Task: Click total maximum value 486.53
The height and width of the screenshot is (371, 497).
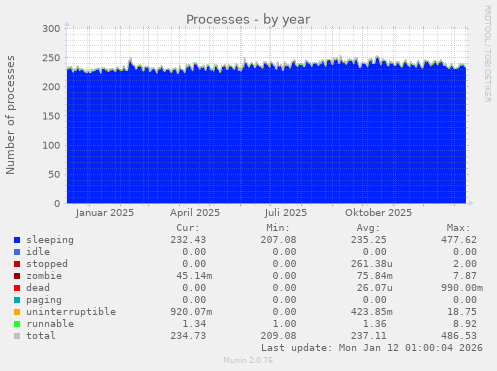Action: click(459, 336)
